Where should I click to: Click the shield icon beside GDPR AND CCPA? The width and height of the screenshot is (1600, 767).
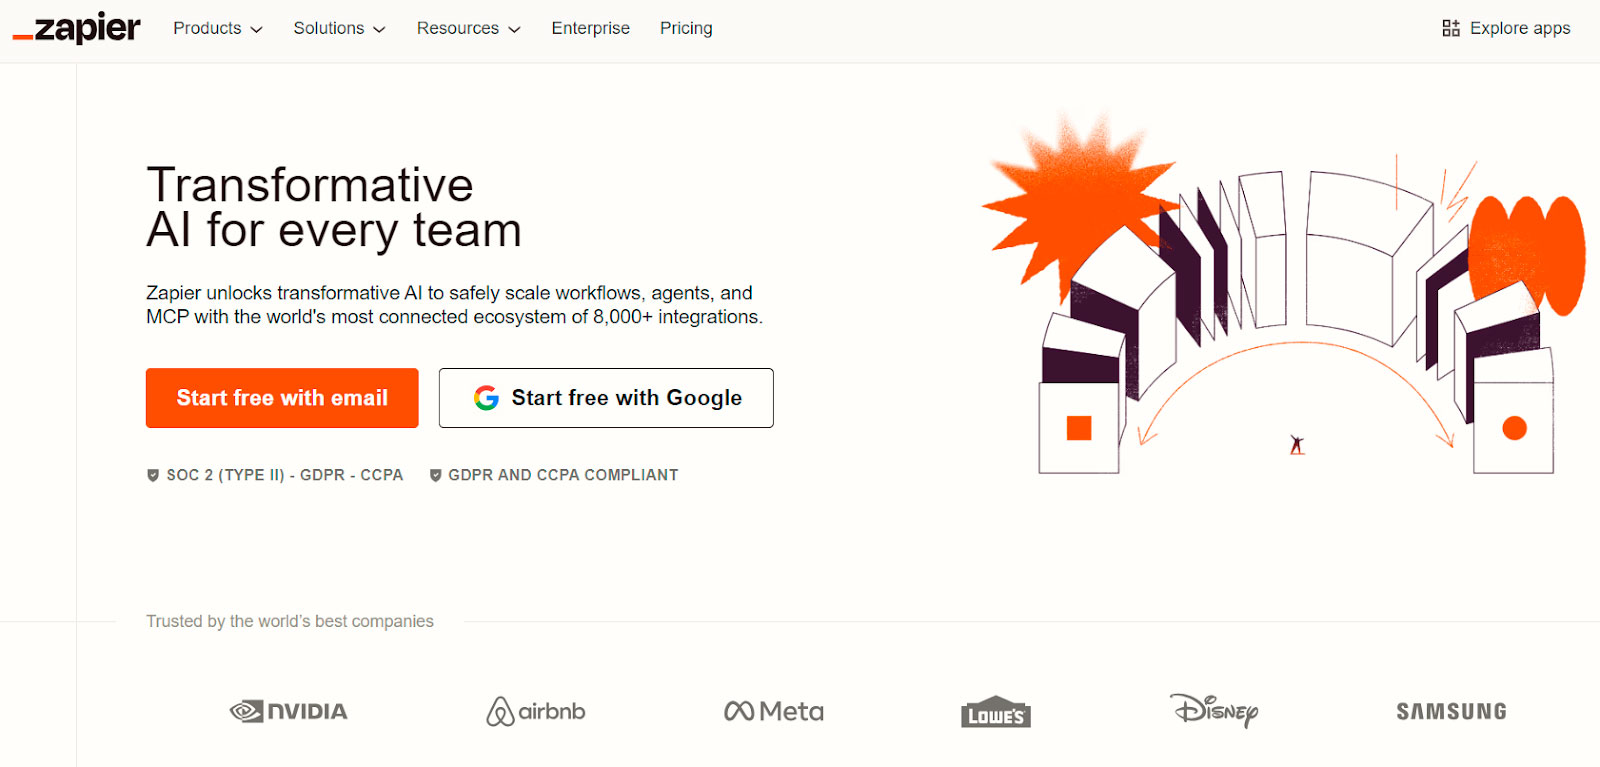coord(435,475)
